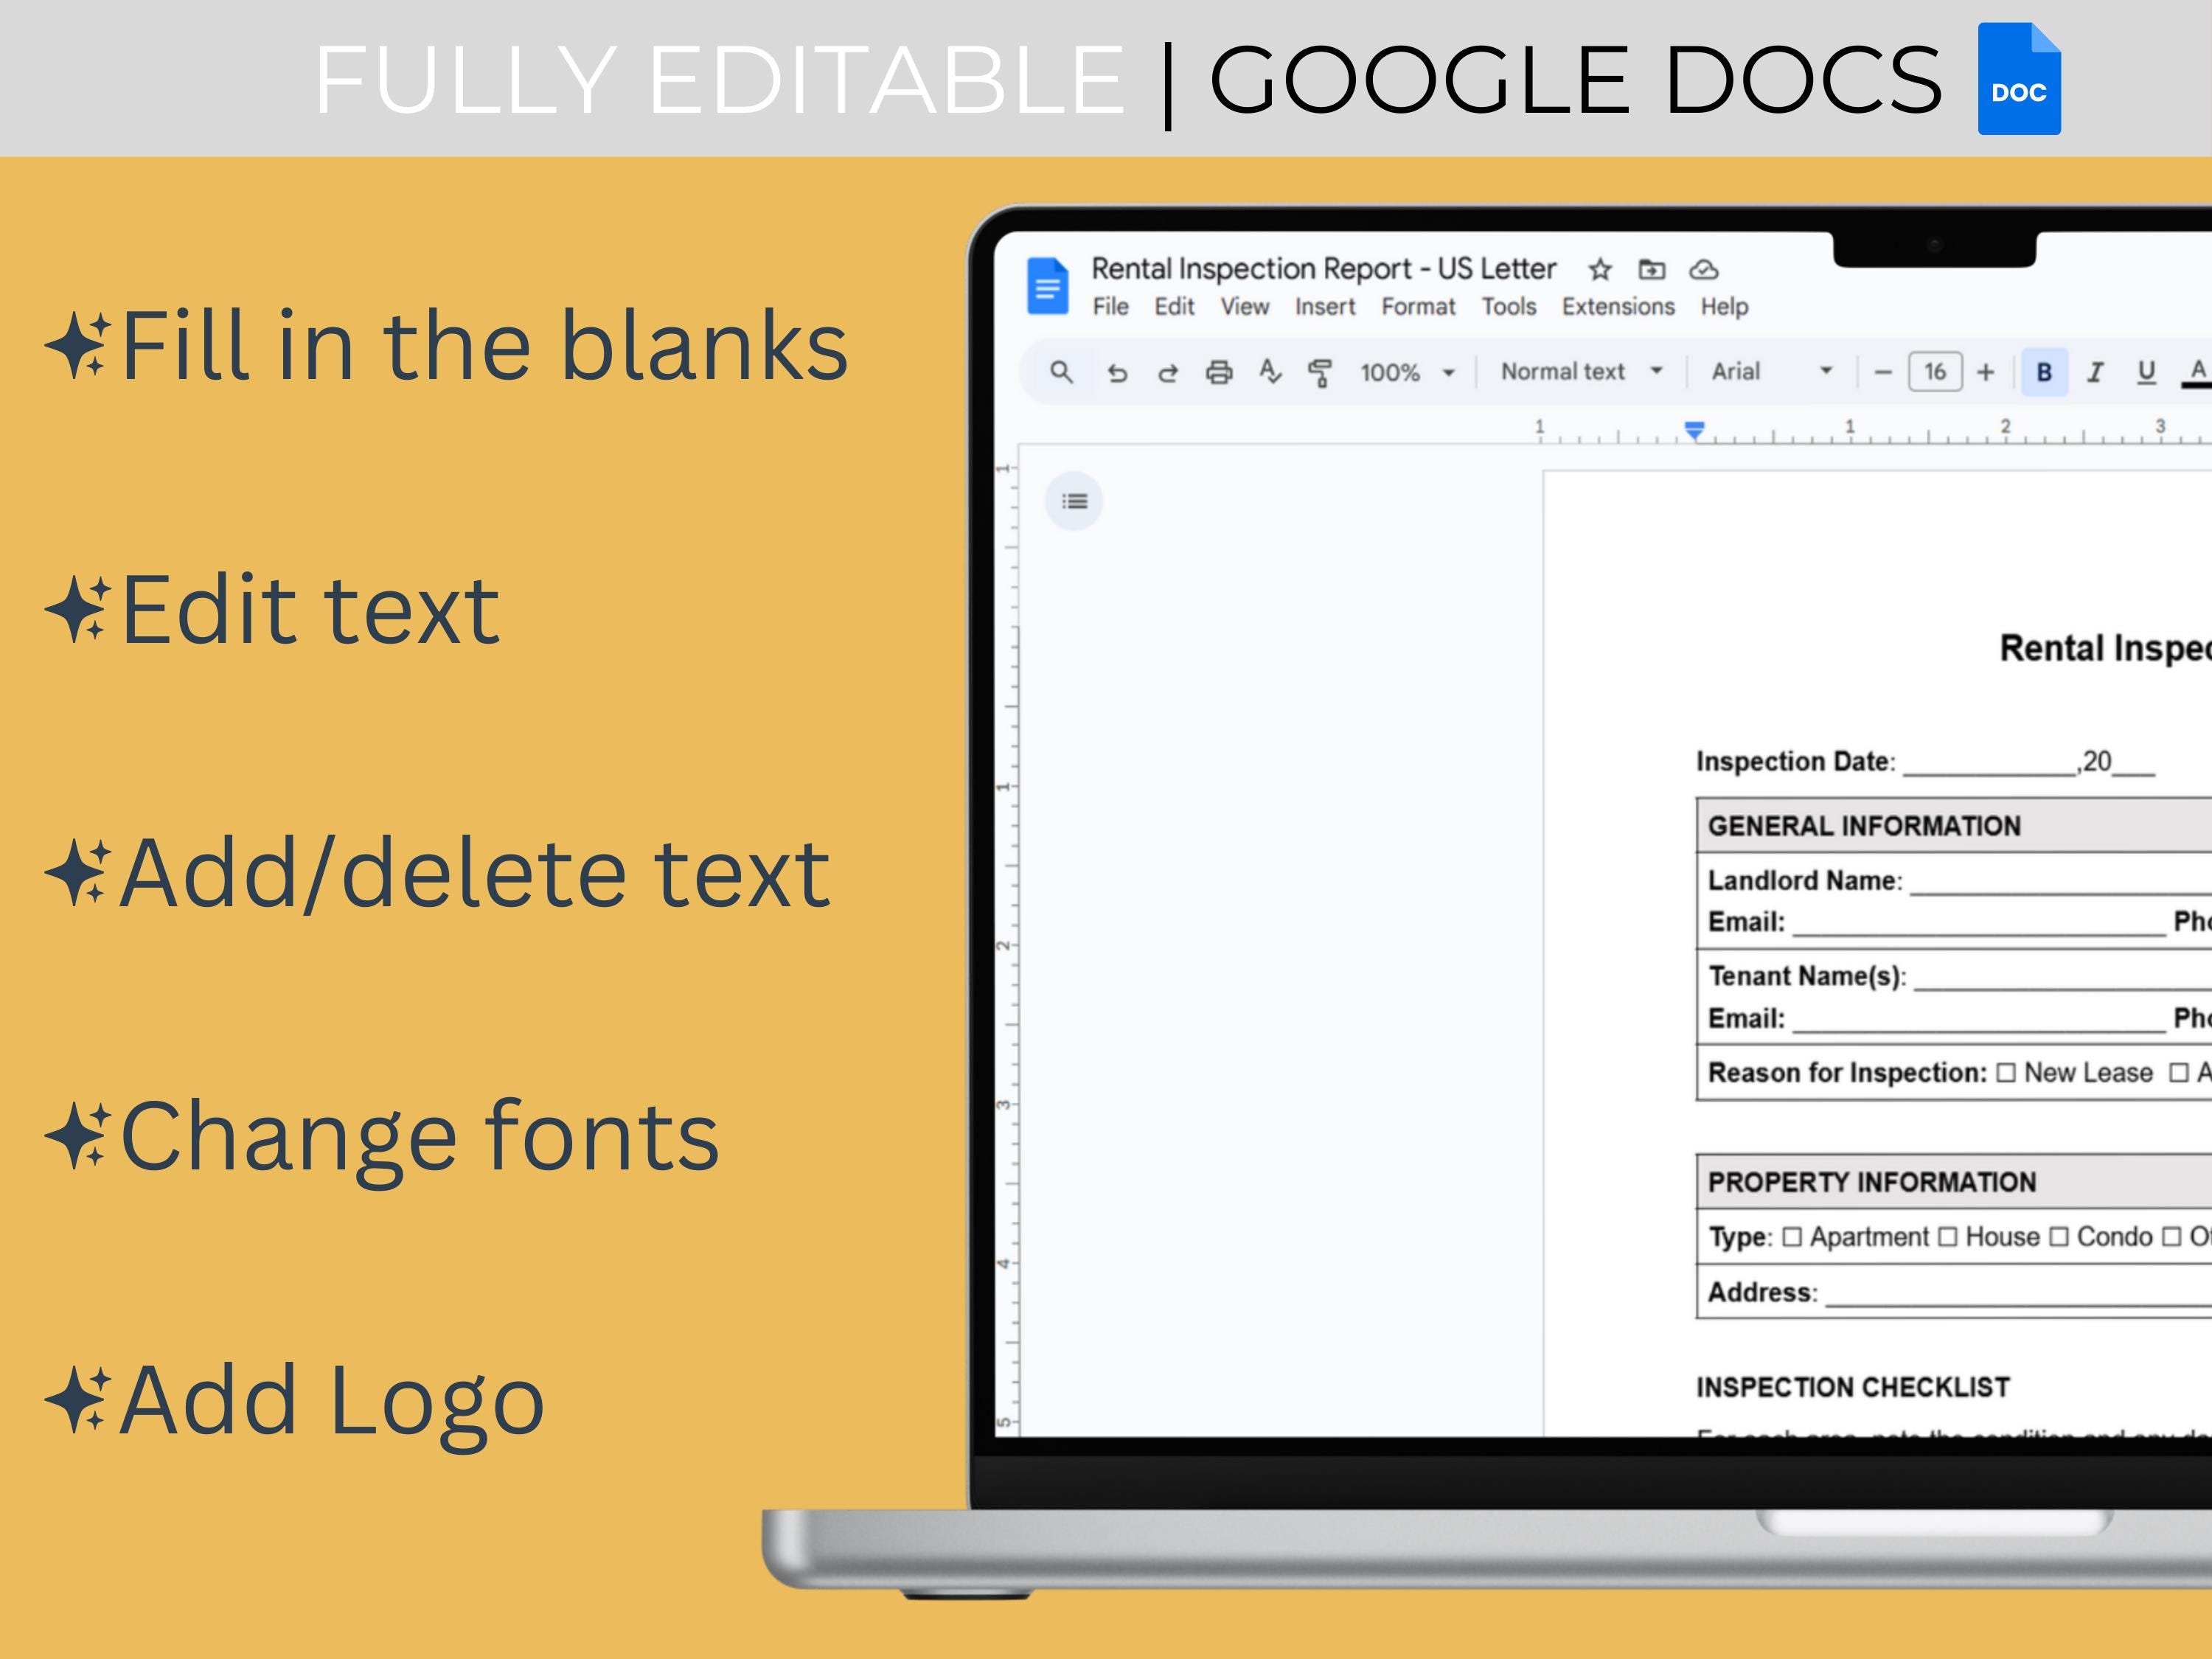Open the View menu
Screen dimensions: 2212x1659
[1244, 307]
